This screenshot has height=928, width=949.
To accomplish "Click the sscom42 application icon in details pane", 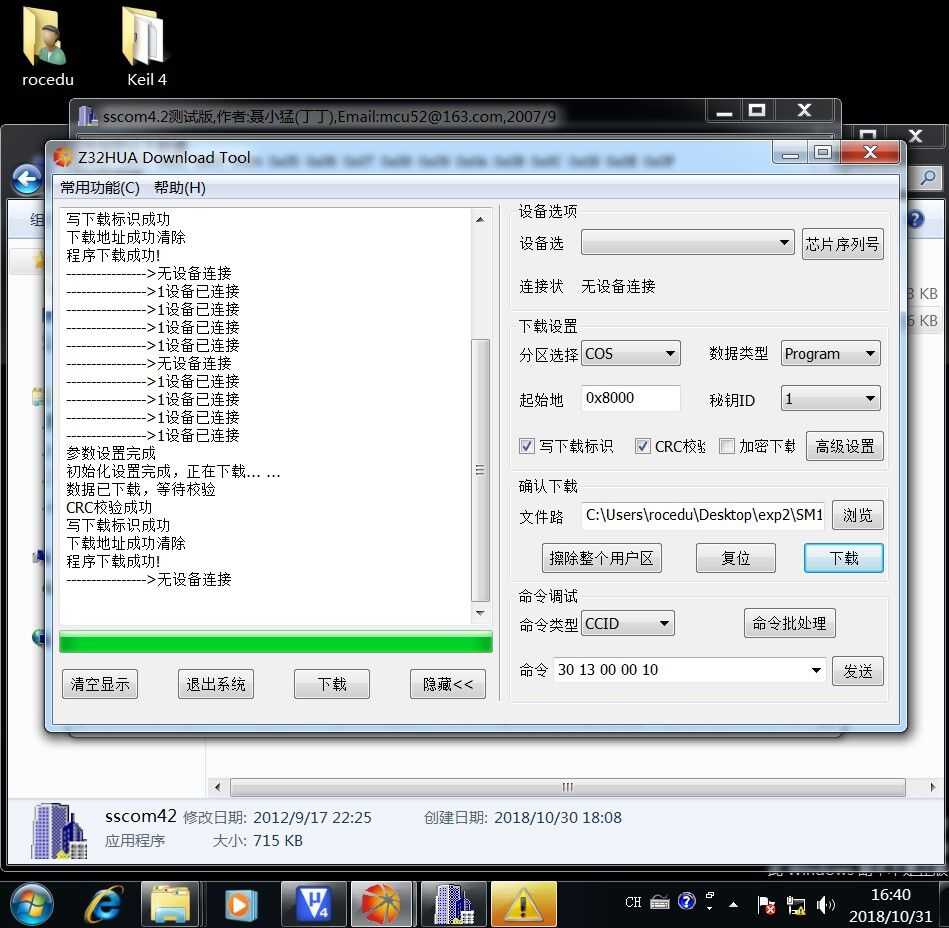I will (59, 831).
